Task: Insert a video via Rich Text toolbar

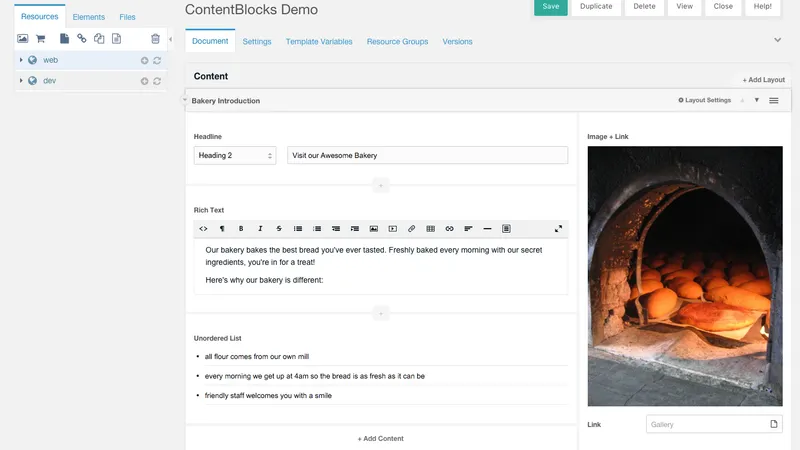Action: (x=392, y=229)
